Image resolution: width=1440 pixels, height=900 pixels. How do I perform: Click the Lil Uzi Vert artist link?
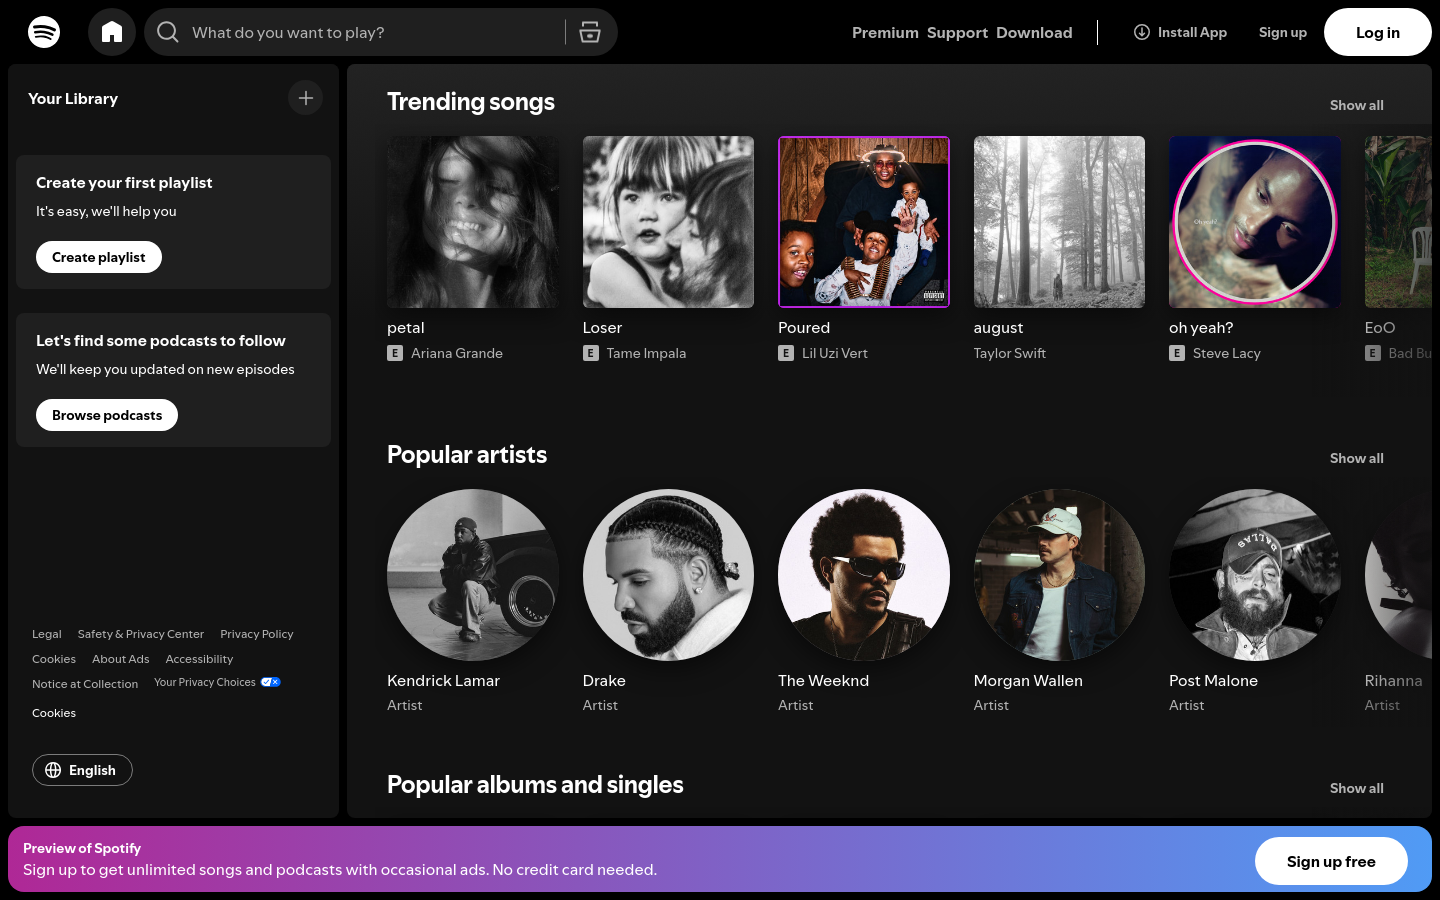coord(835,353)
